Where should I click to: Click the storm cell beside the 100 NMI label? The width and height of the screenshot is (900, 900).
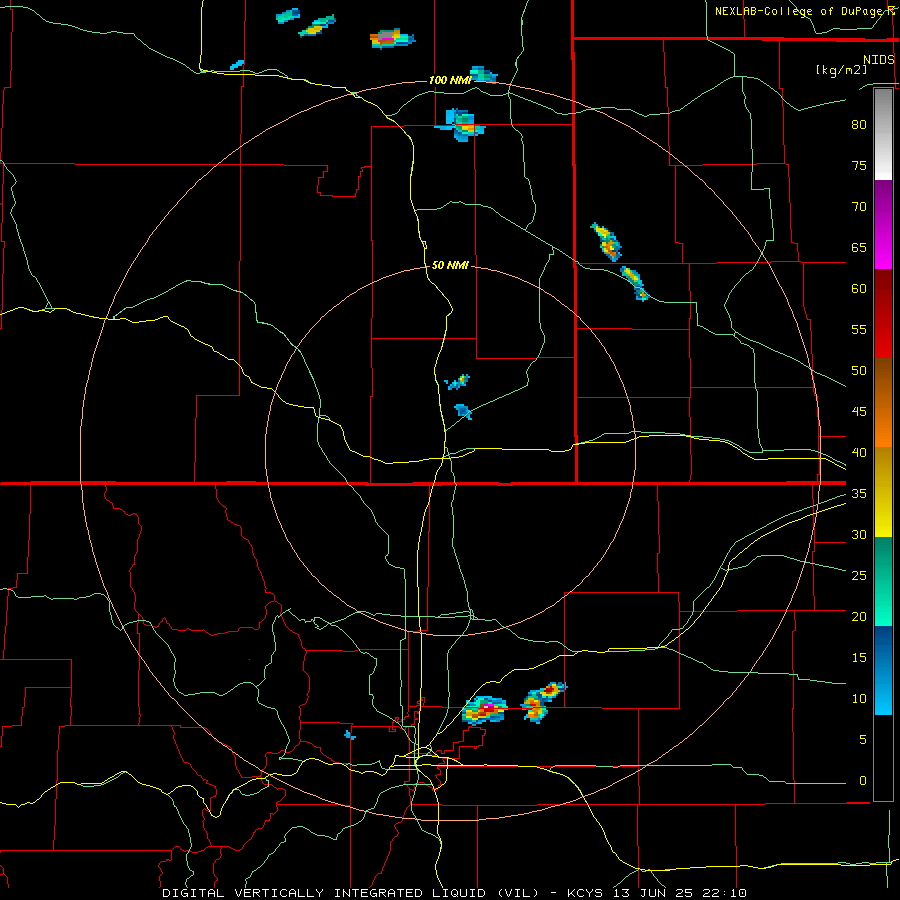[483, 75]
